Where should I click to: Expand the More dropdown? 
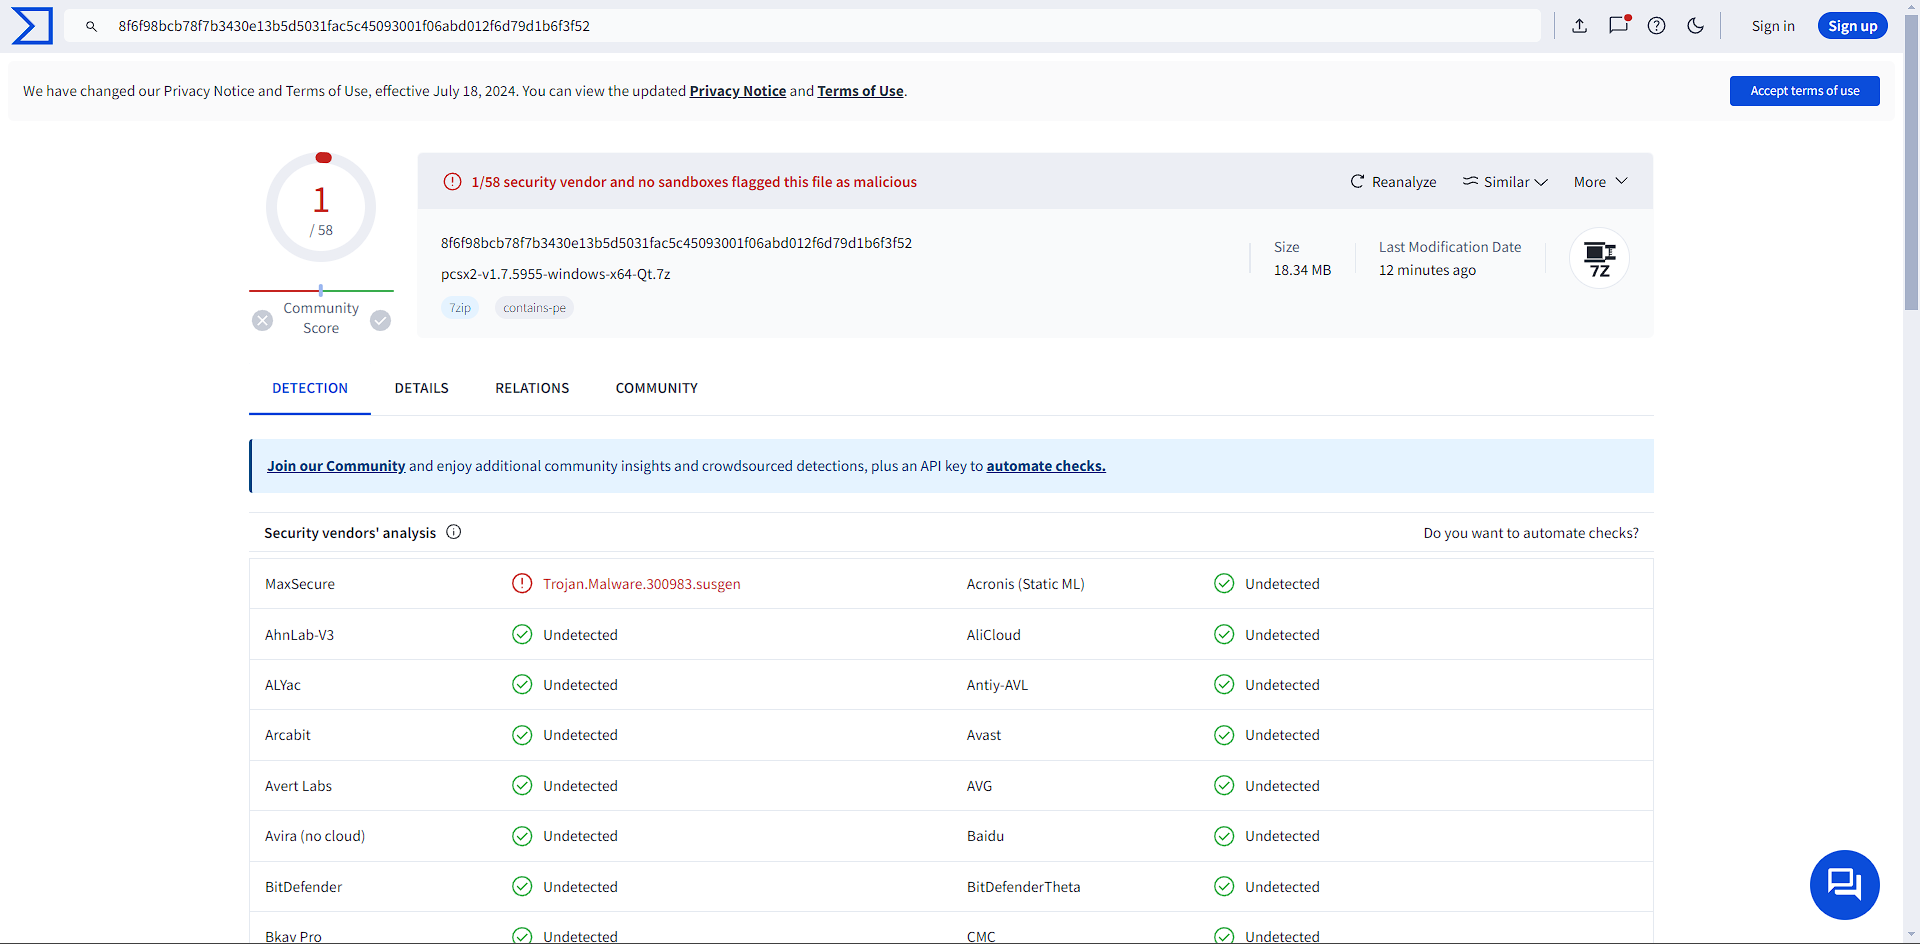tap(1600, 182)
